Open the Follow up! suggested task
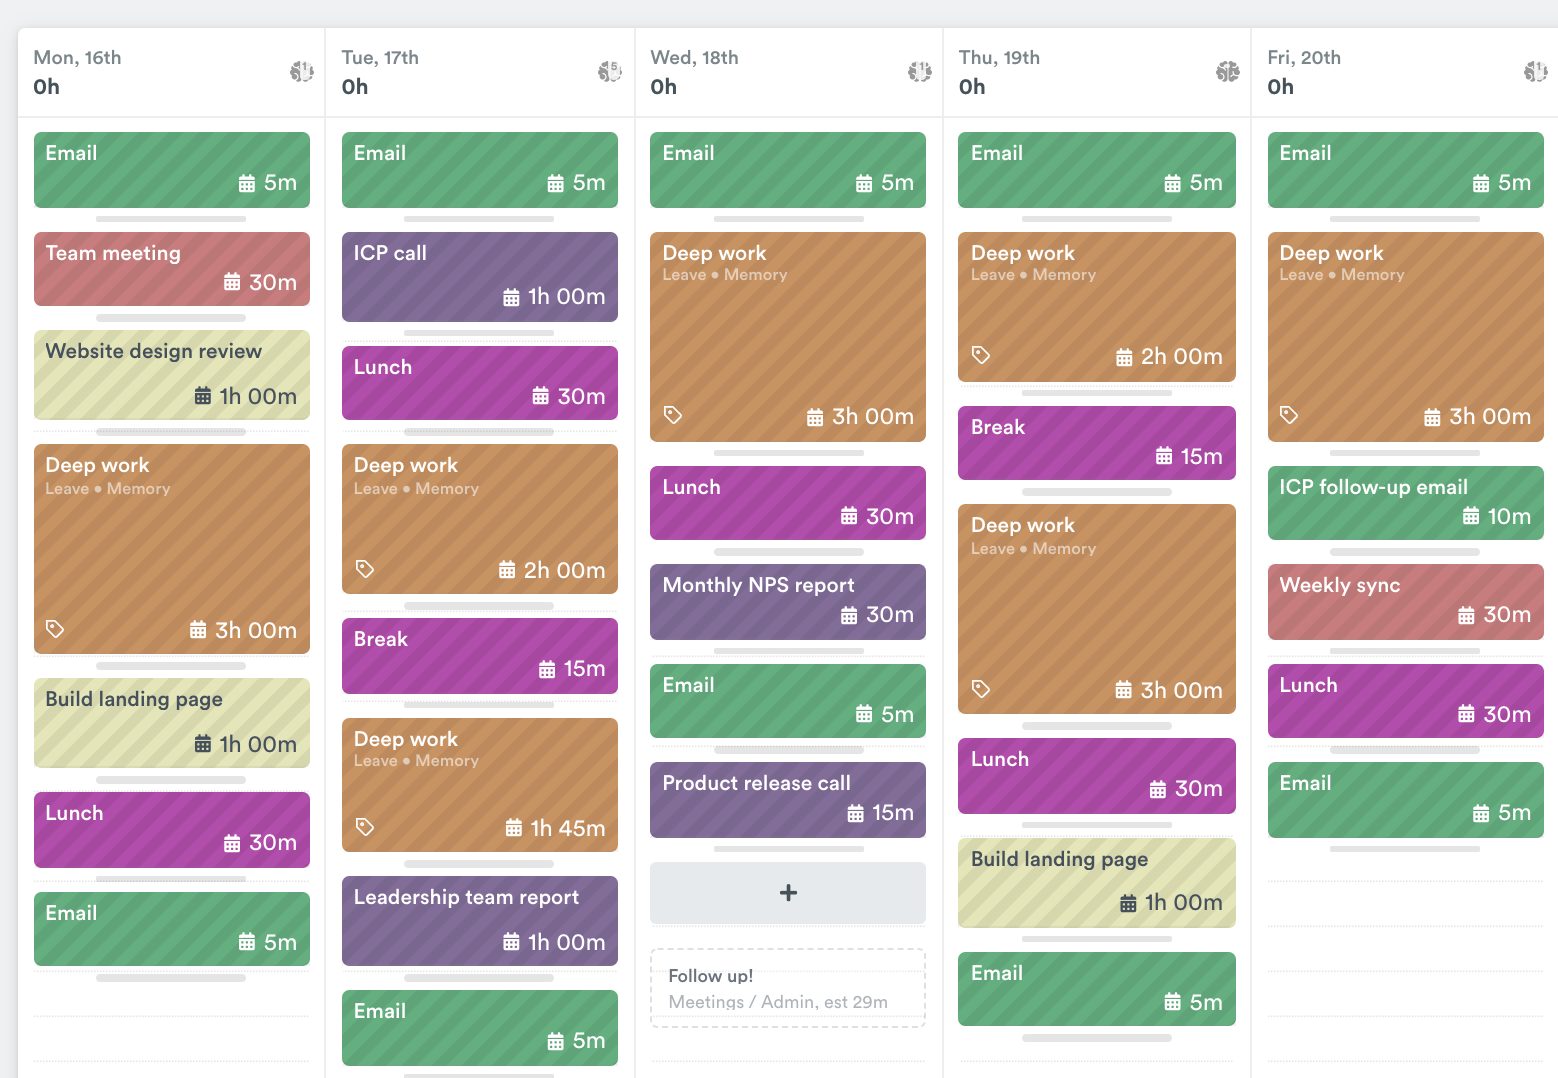The width and height of the screenshot is (1558, 1078). click(787, 988)
